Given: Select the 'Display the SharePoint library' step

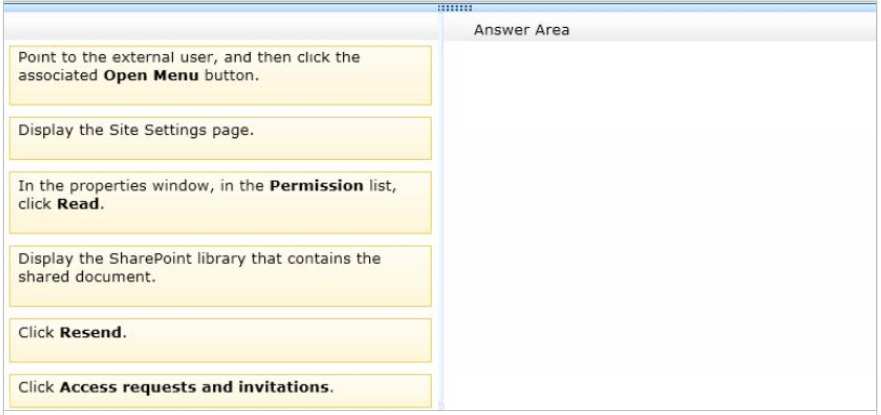Looking at the screenshot, I should click(220, 276).
